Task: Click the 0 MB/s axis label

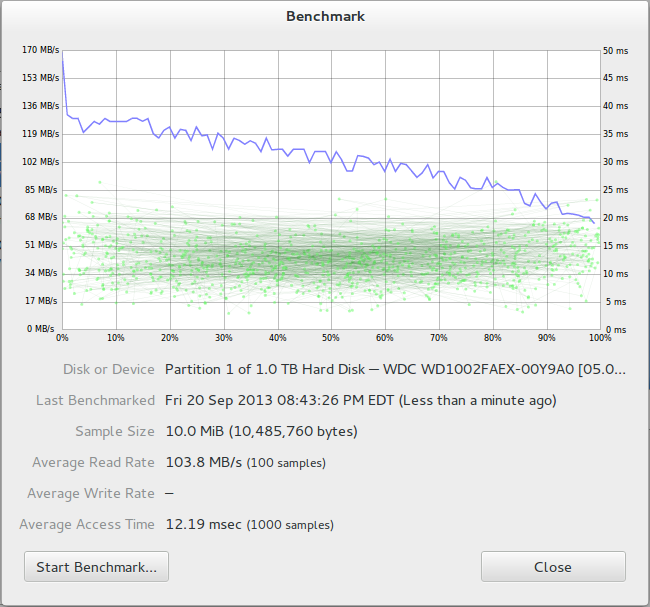Action: (x=41, y=329)
